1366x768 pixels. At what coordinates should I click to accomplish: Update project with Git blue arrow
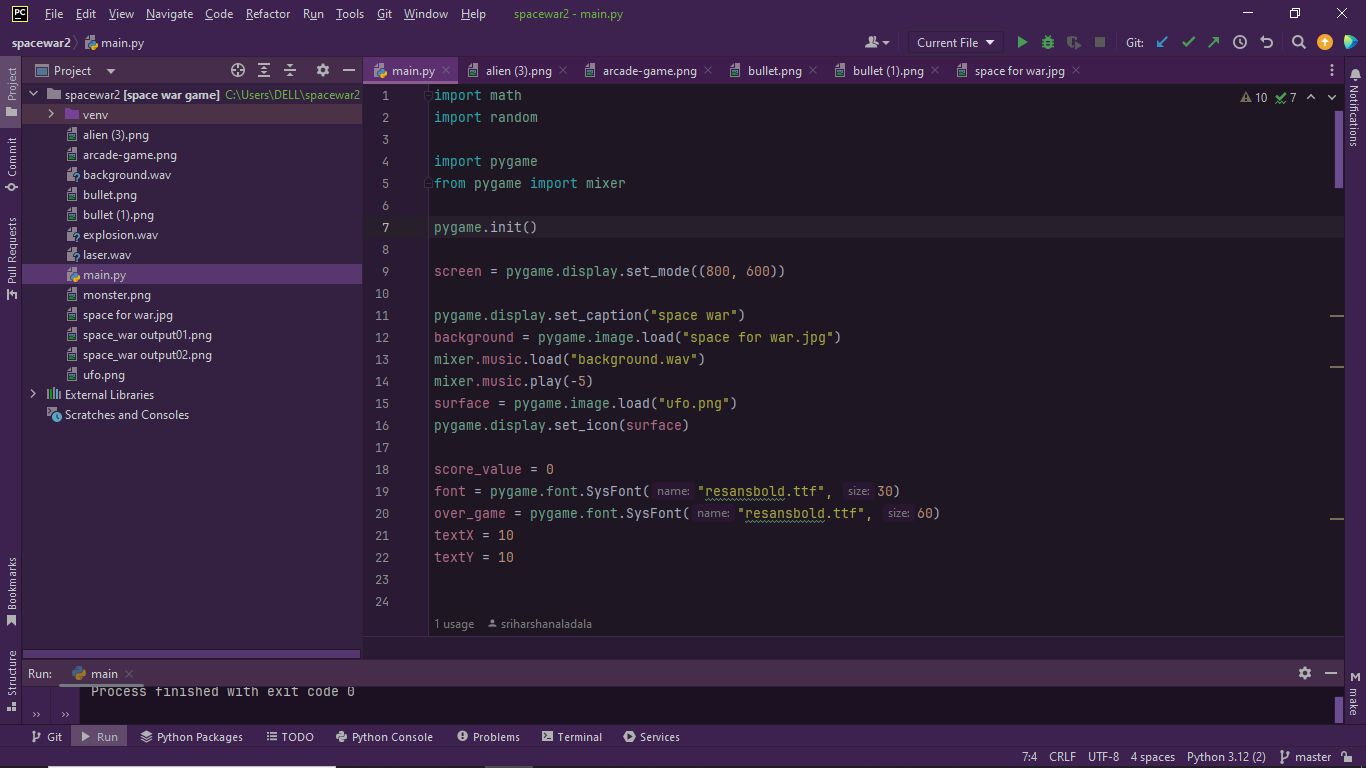(1162, 42)
